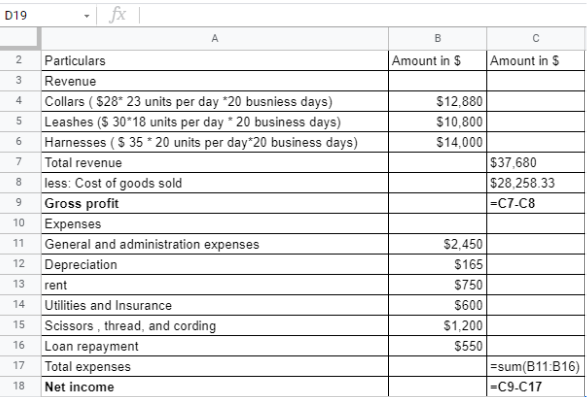Select row 8 header

(x=19, y=183)
